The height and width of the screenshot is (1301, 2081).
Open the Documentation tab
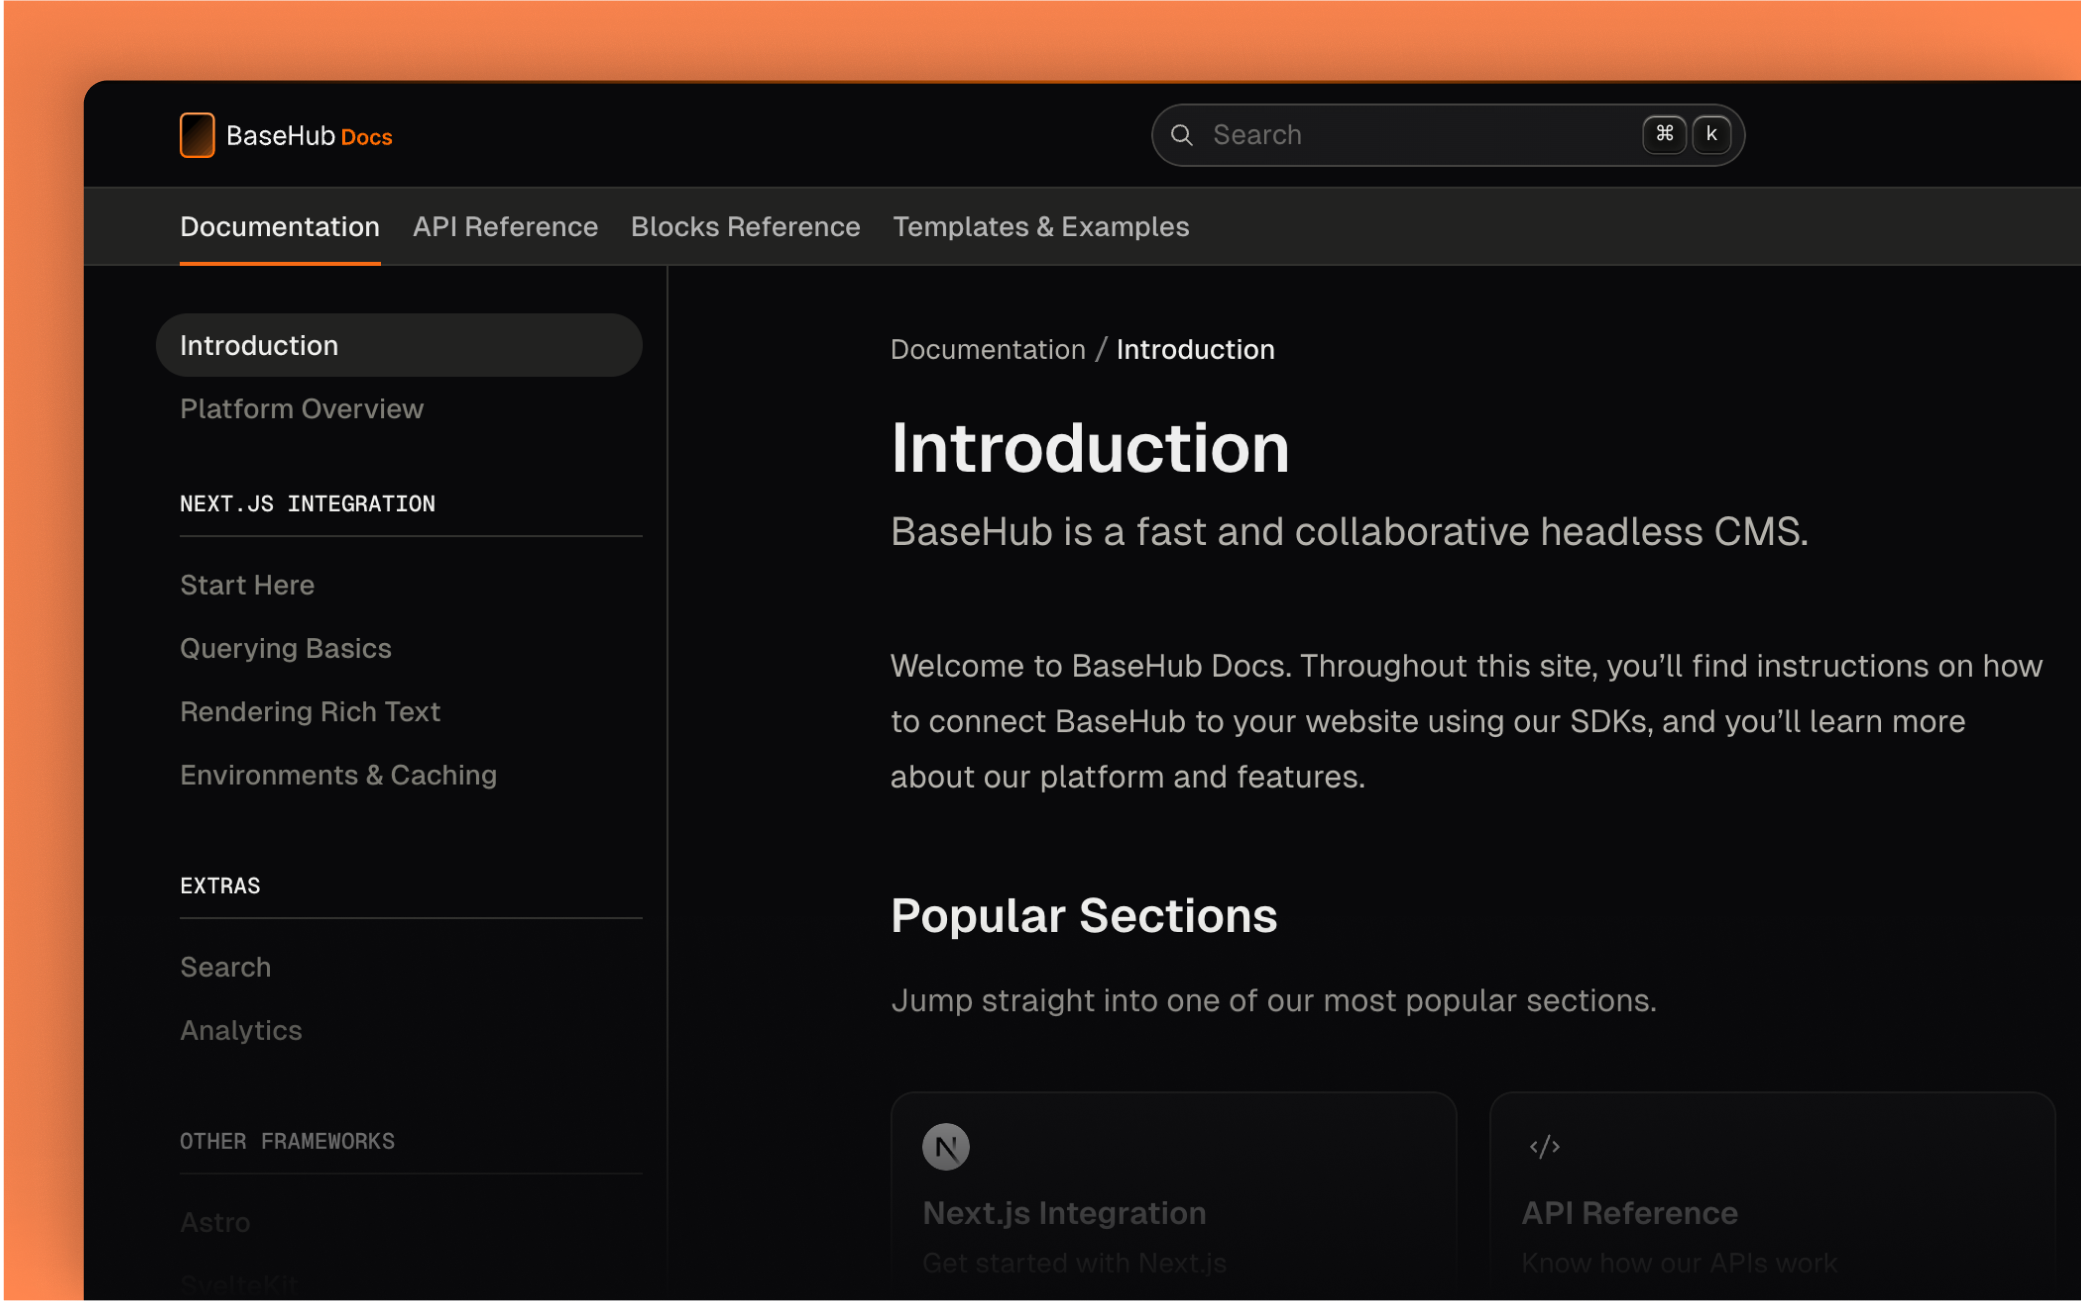280,227
